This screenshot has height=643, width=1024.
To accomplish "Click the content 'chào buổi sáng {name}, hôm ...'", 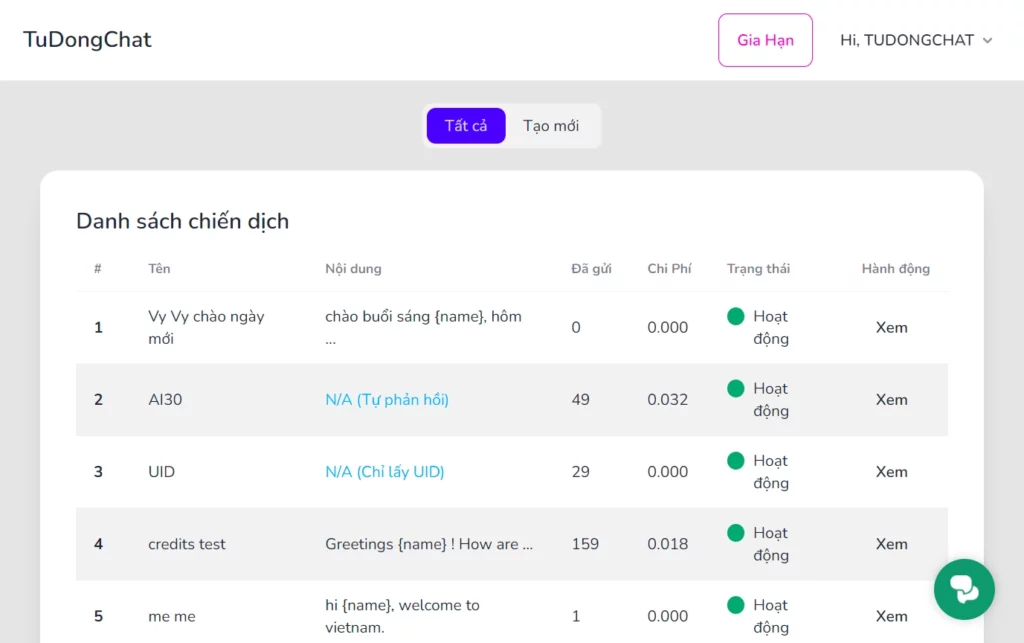I will pos(423,327).
